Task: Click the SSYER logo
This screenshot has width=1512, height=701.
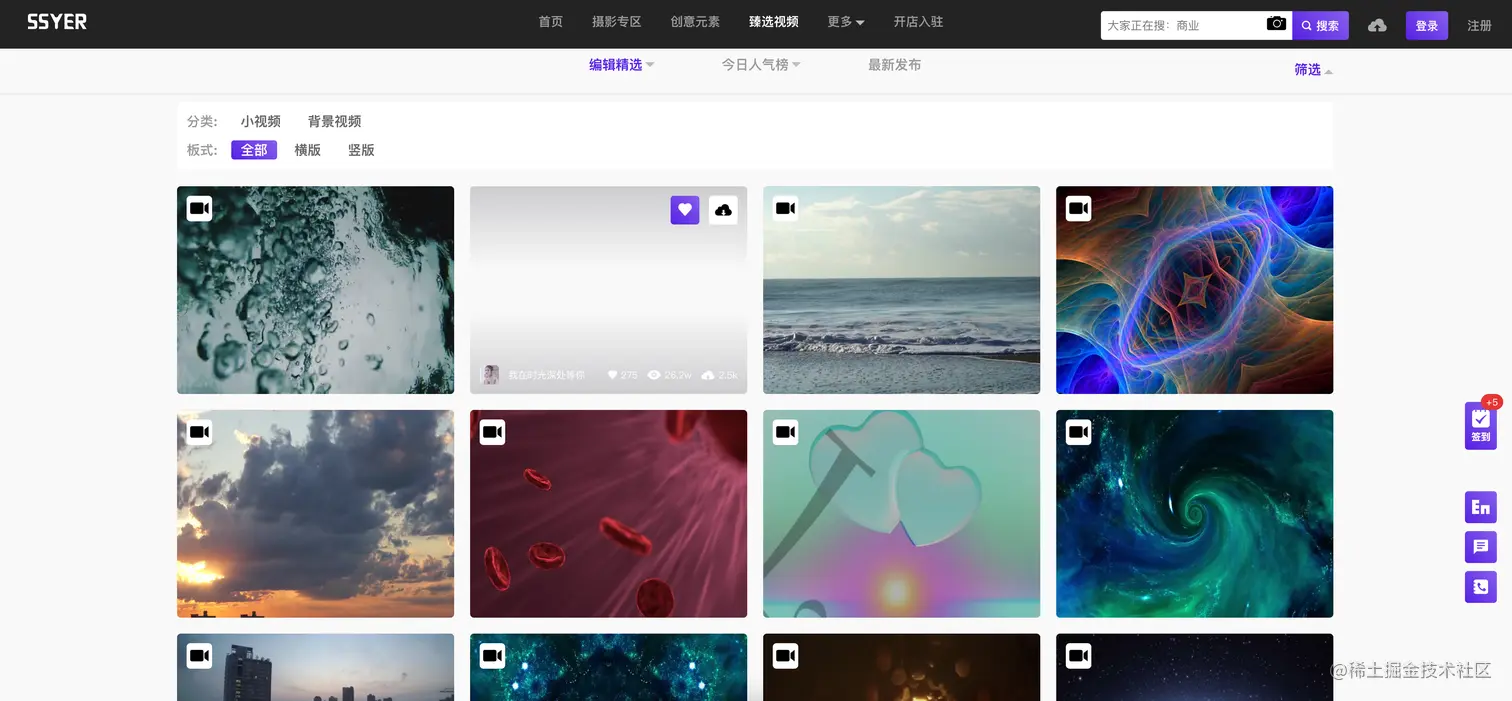Action: point(57,22)
